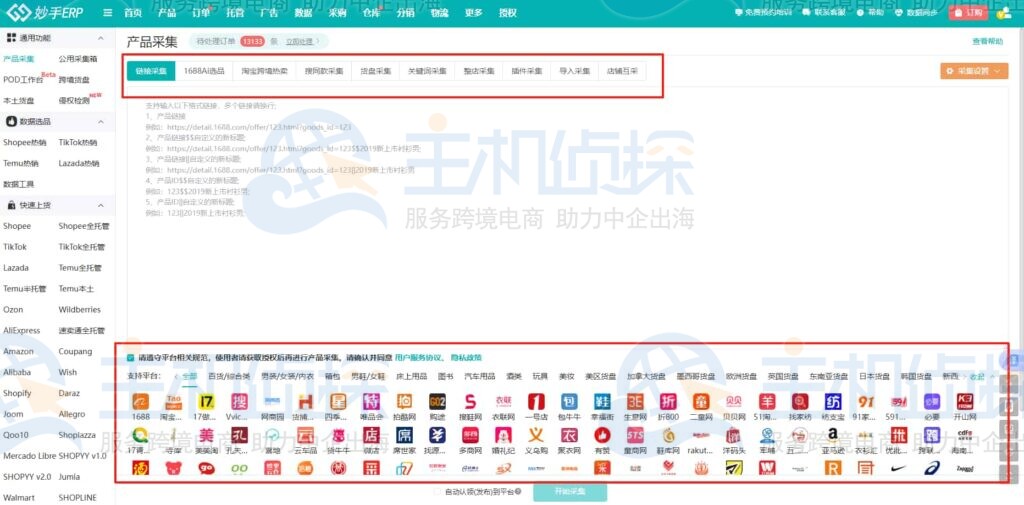Select the 聚衣网 platform icon
The image size is (1024, 505).
(x=569, y=434)
